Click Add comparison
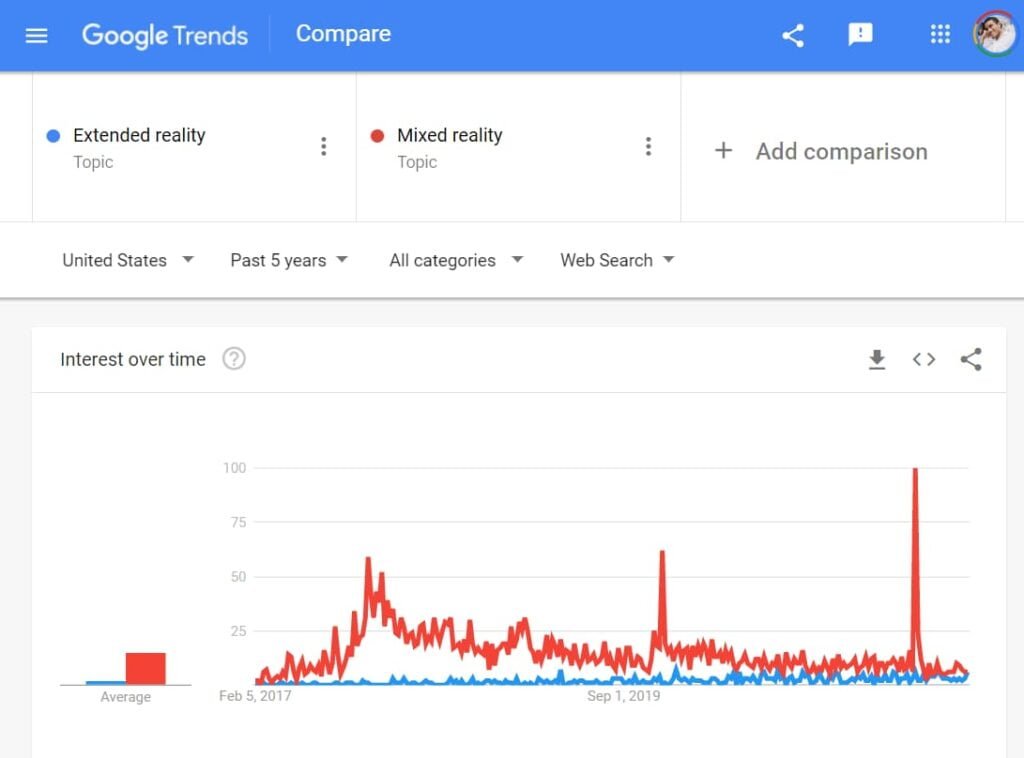1024x758 pixels. (822, 152)
